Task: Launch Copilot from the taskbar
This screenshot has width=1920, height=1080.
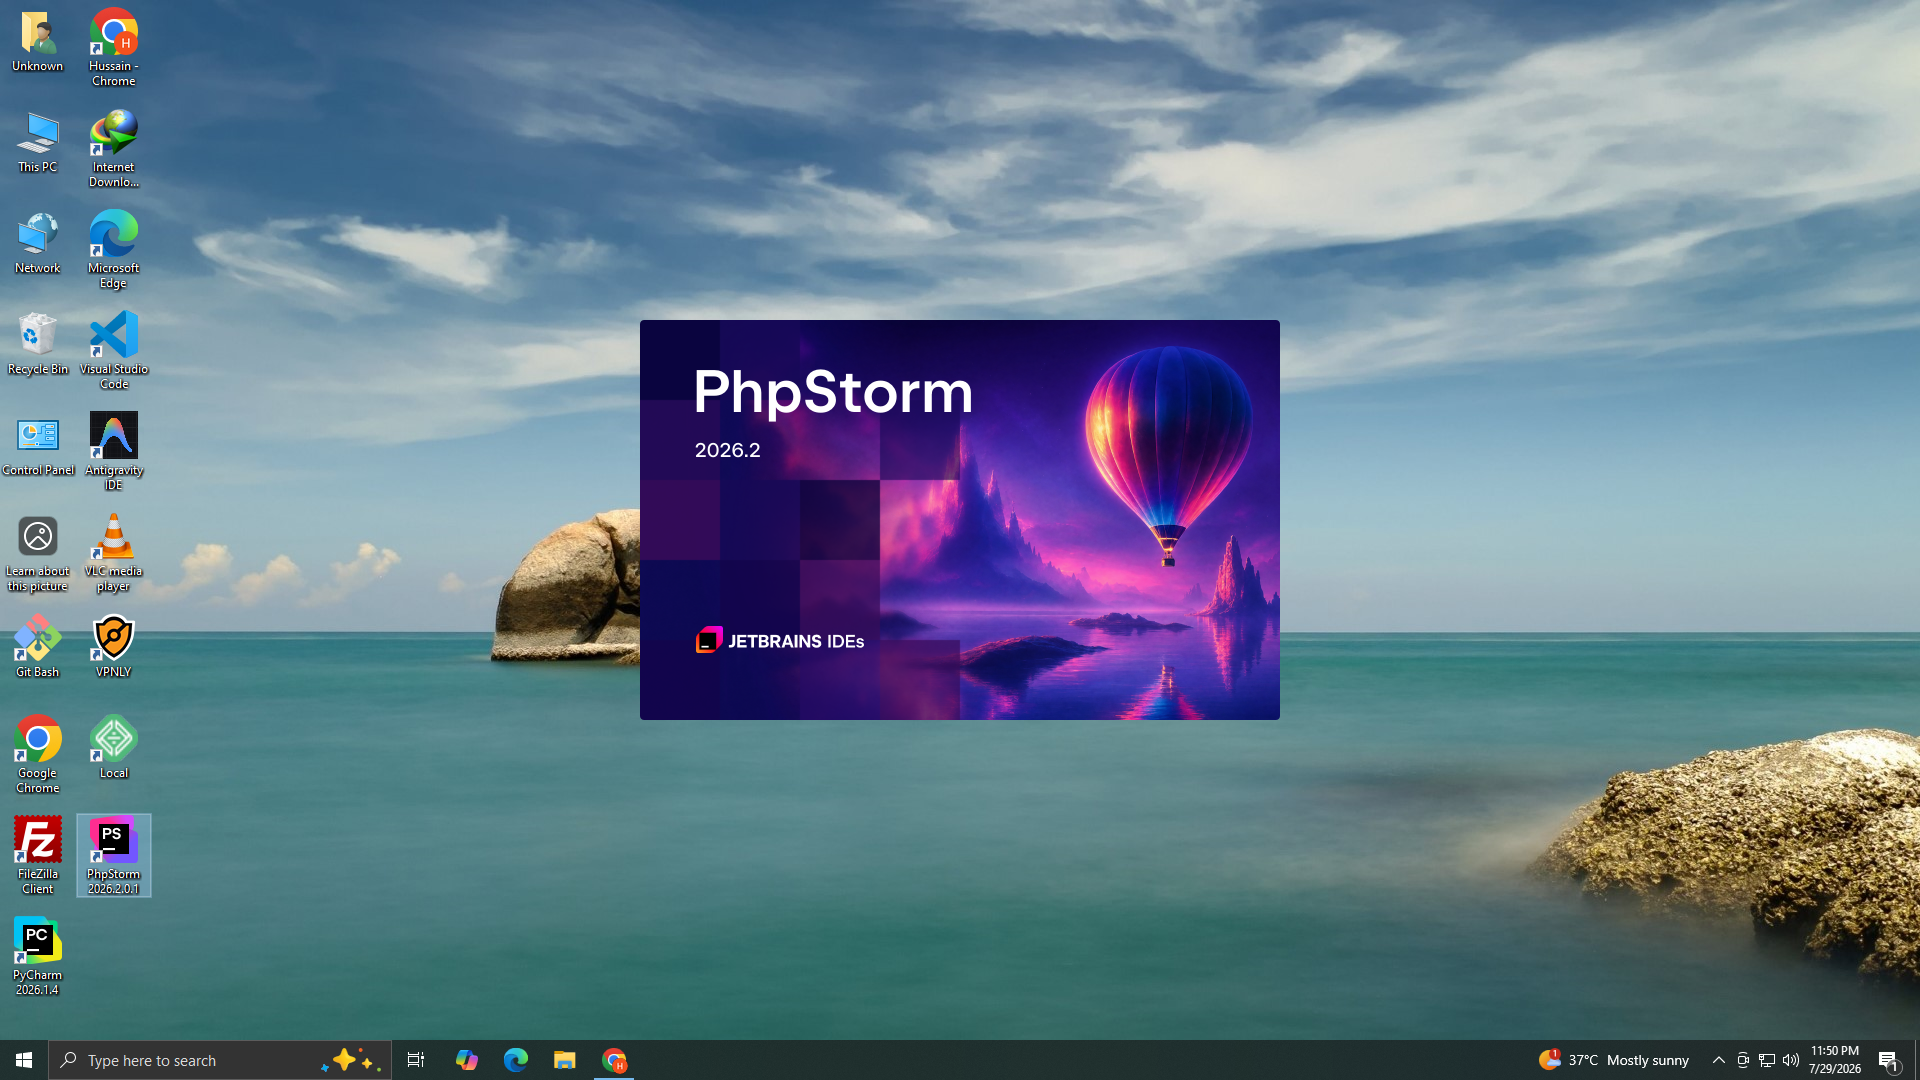Action: [466, 1060]
